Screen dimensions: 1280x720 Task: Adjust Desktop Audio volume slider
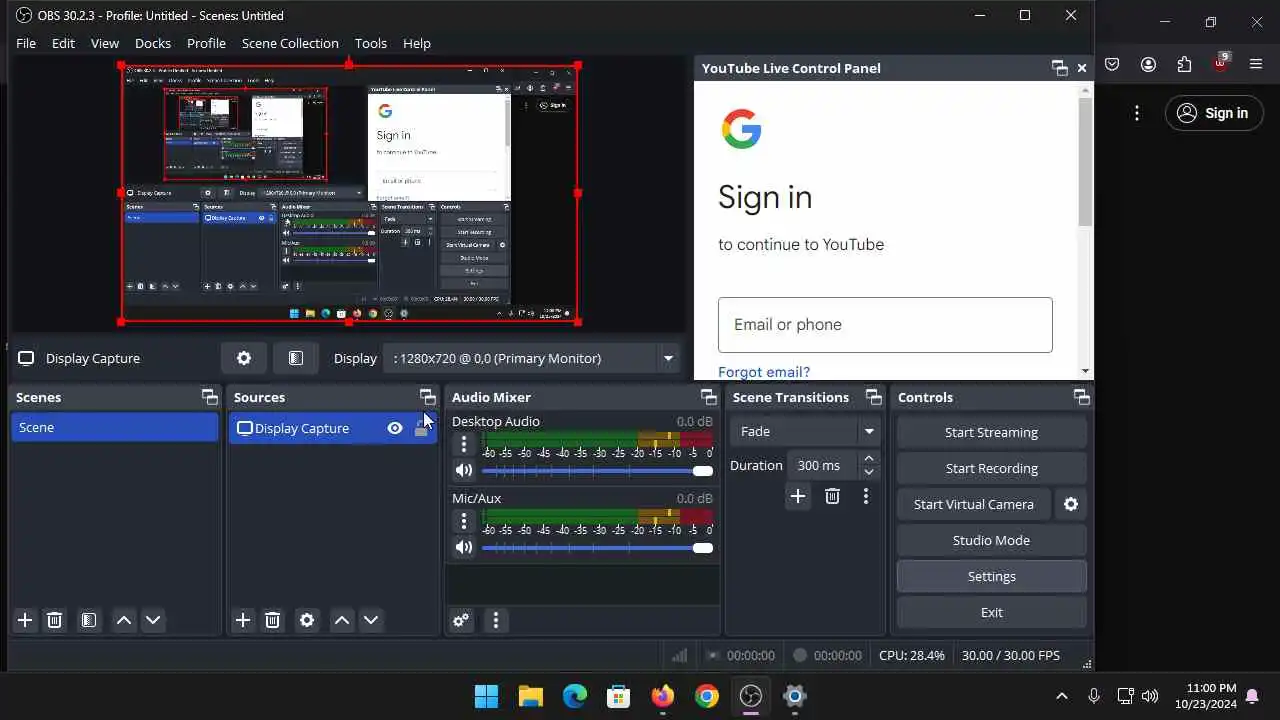(x=597, y=470)
